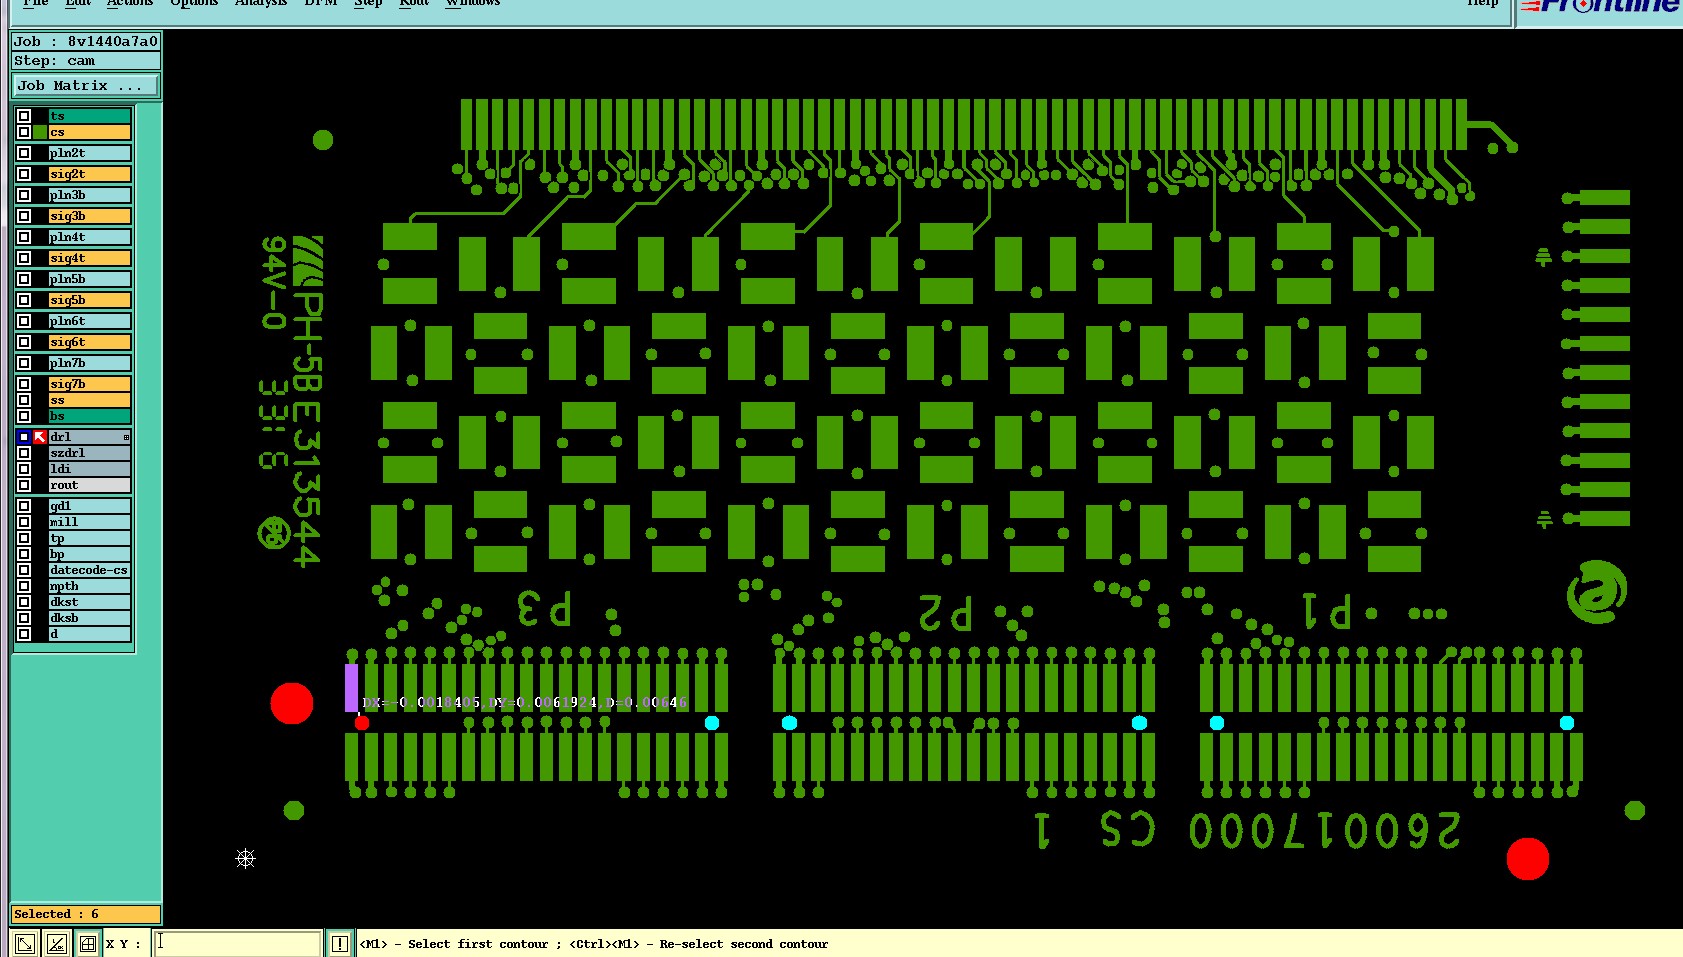This screenshot has width=1683, height=957.
Task: Toggle the sig3b layer checkbox
Action: (x=24, y=216)
